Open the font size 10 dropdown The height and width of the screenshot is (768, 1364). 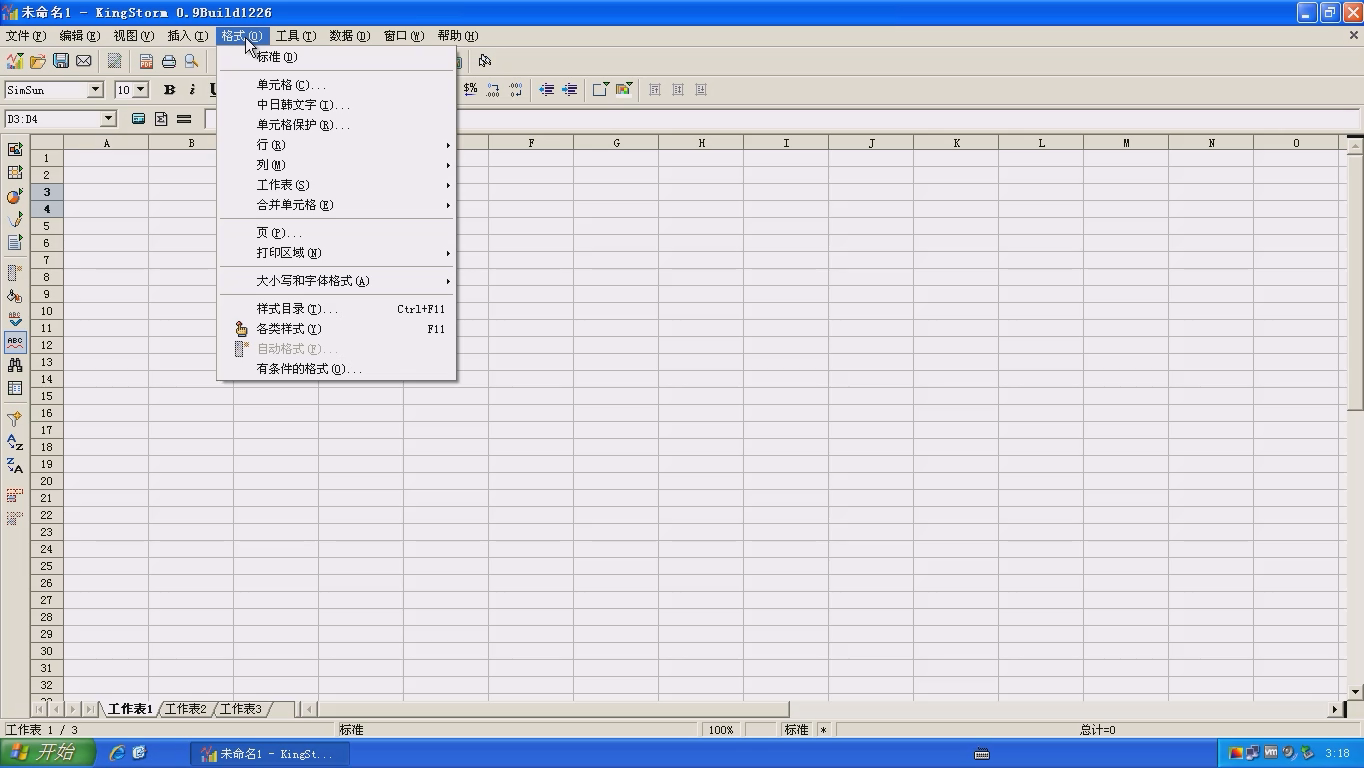[140, 90]
